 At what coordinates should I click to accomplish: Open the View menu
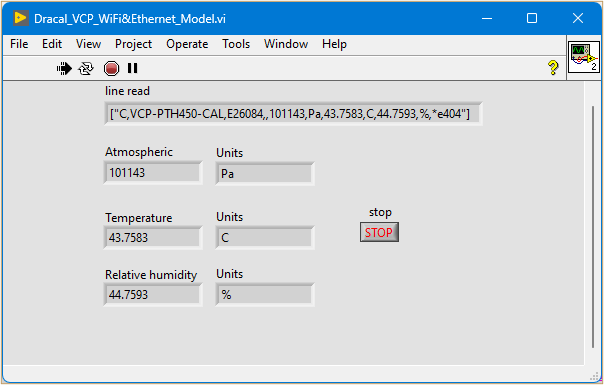(89, 44)
